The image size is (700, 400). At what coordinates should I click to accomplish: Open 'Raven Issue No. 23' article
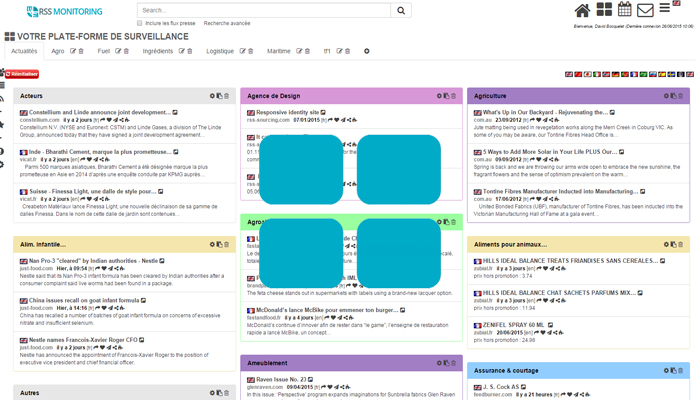[x=281, y=379]
